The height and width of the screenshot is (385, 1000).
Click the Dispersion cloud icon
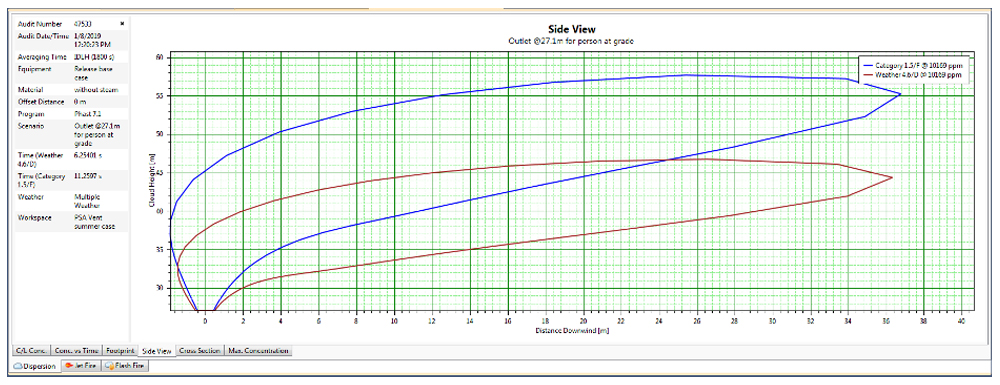[x=18, y=367]
